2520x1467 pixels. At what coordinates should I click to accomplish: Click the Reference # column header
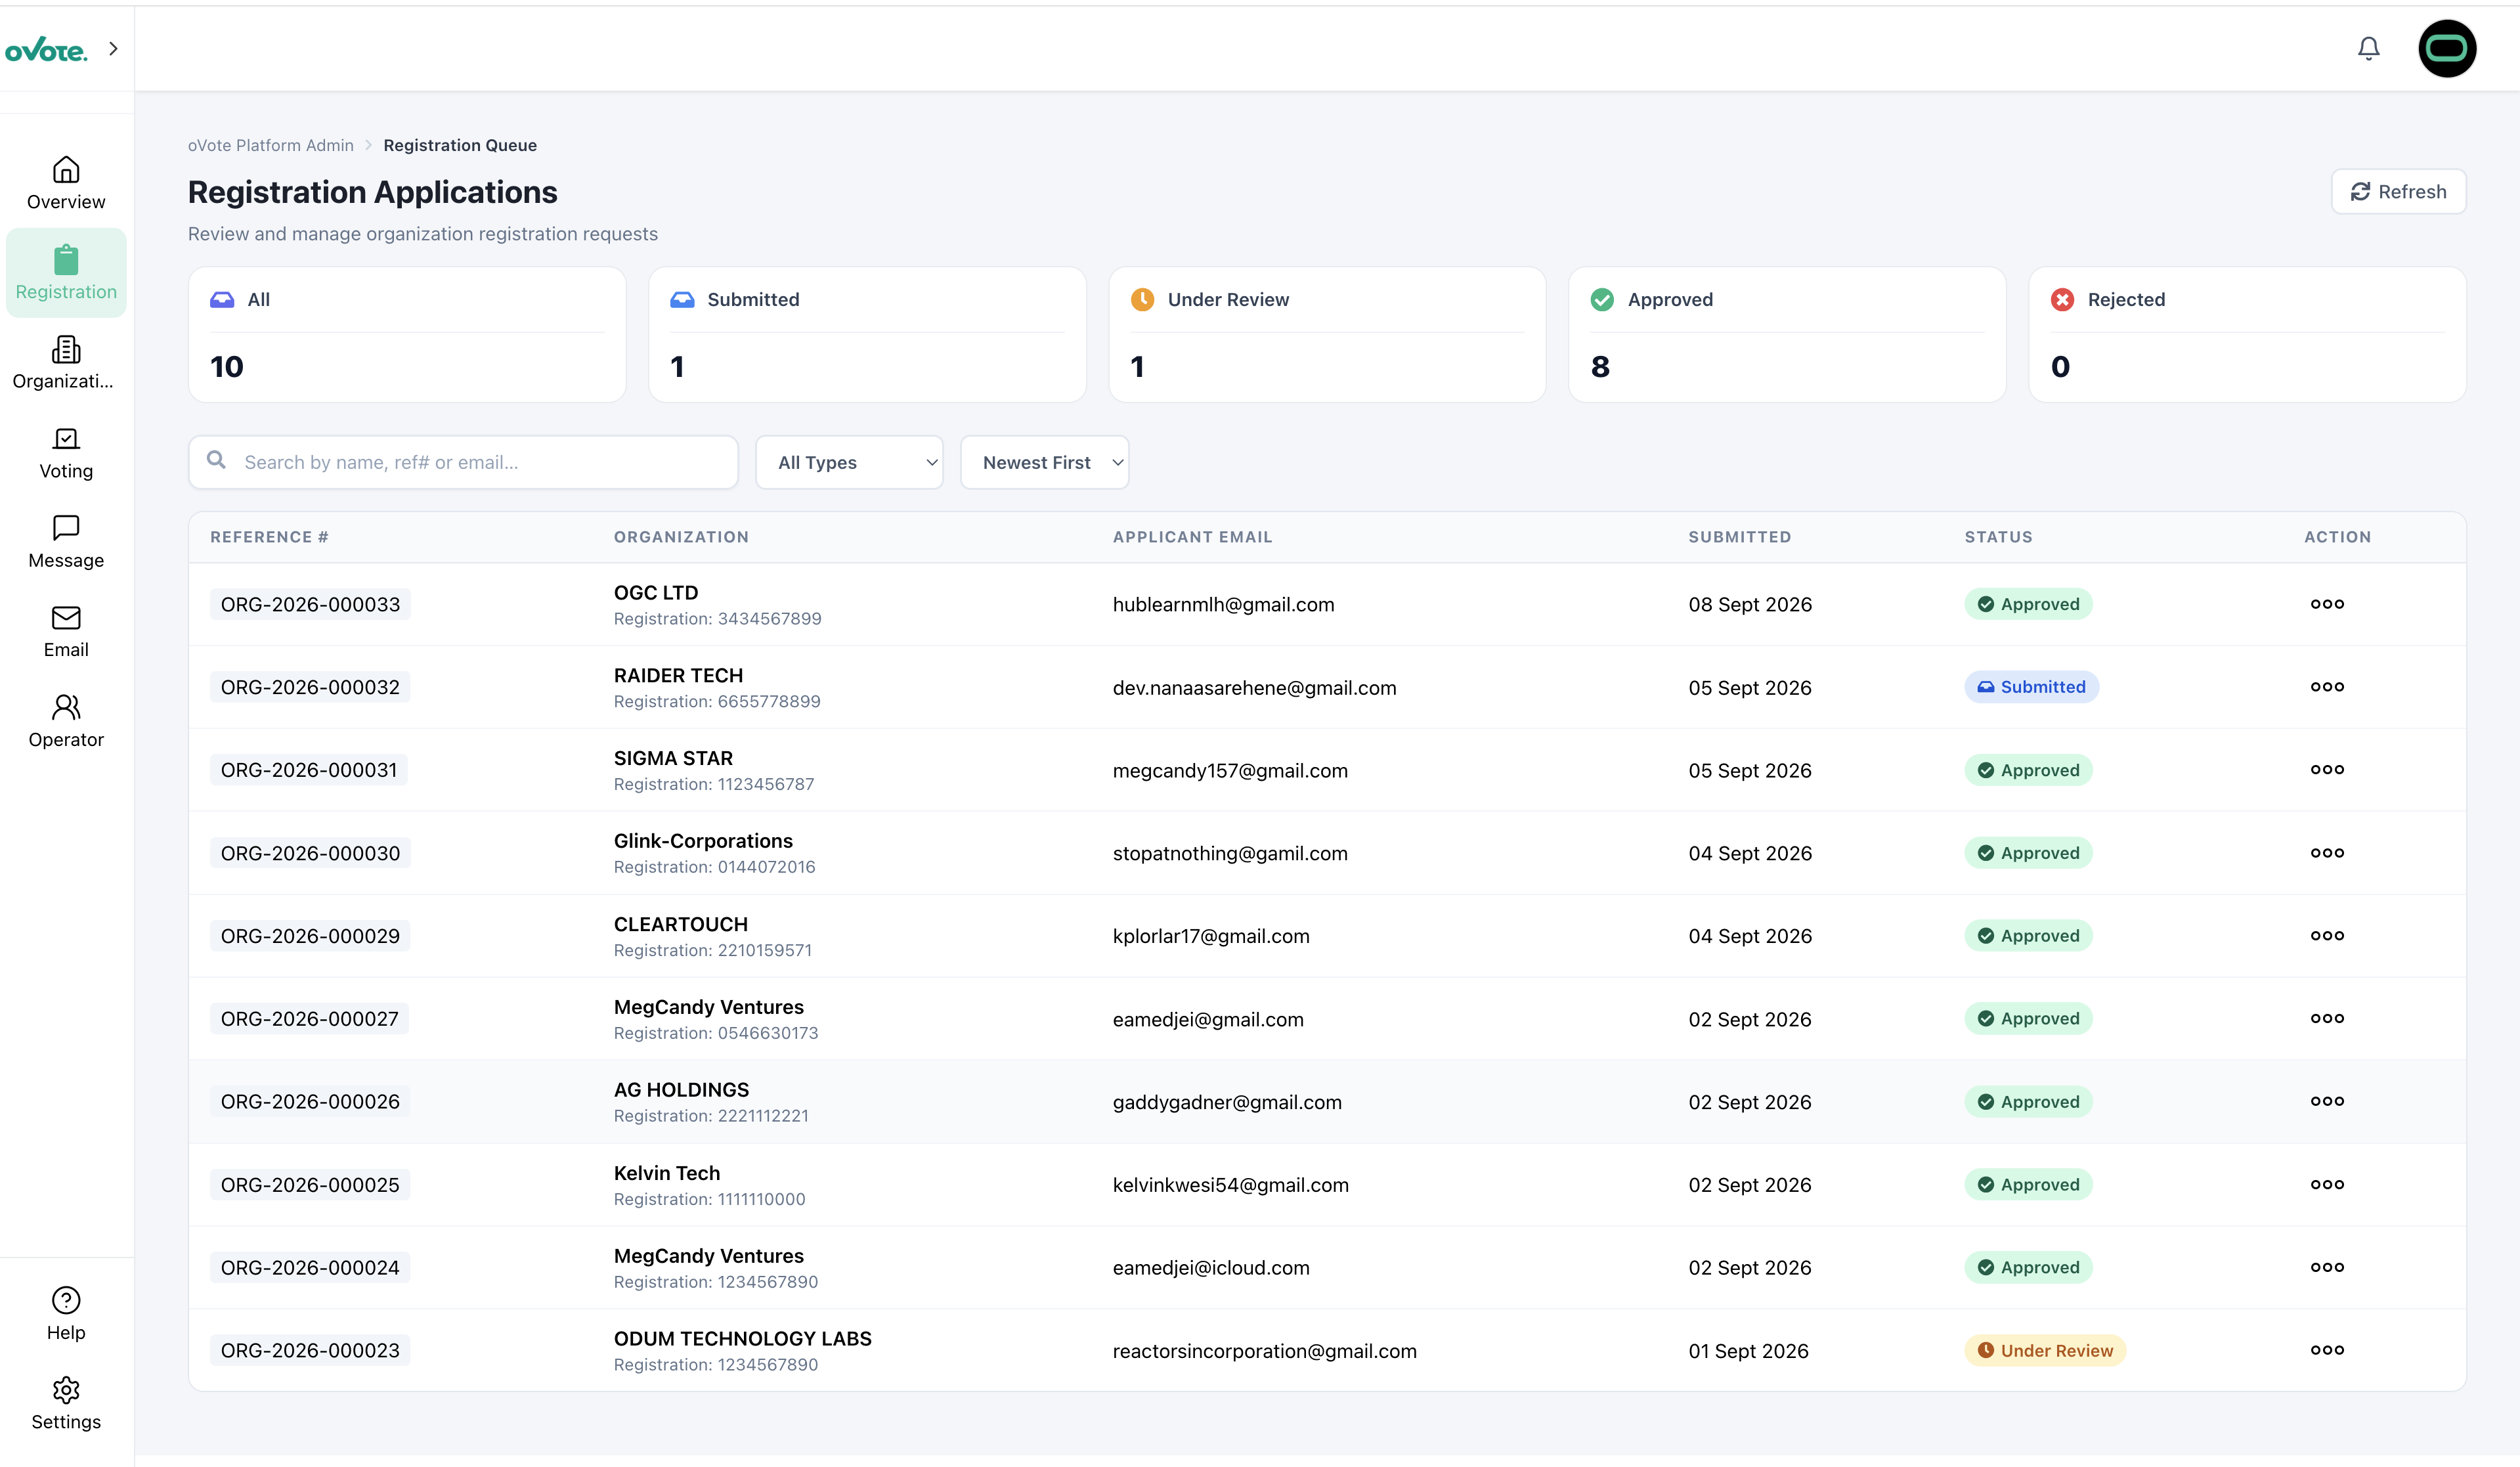pos(269,537)
